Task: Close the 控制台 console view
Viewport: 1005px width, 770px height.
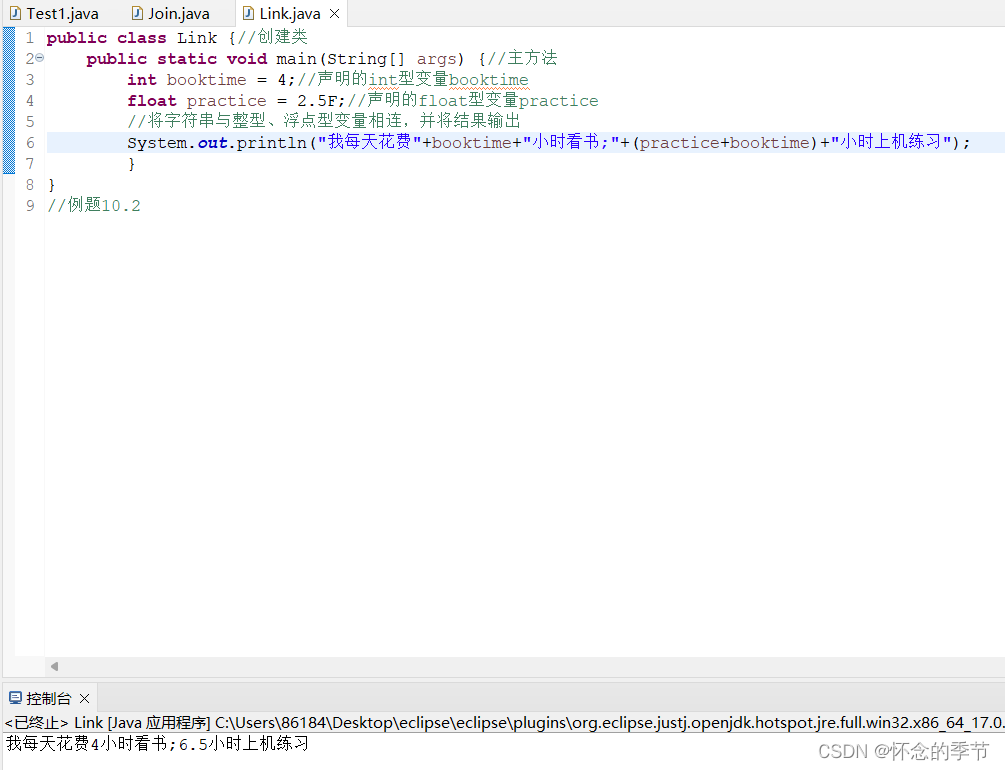Action: pos(84,698)
